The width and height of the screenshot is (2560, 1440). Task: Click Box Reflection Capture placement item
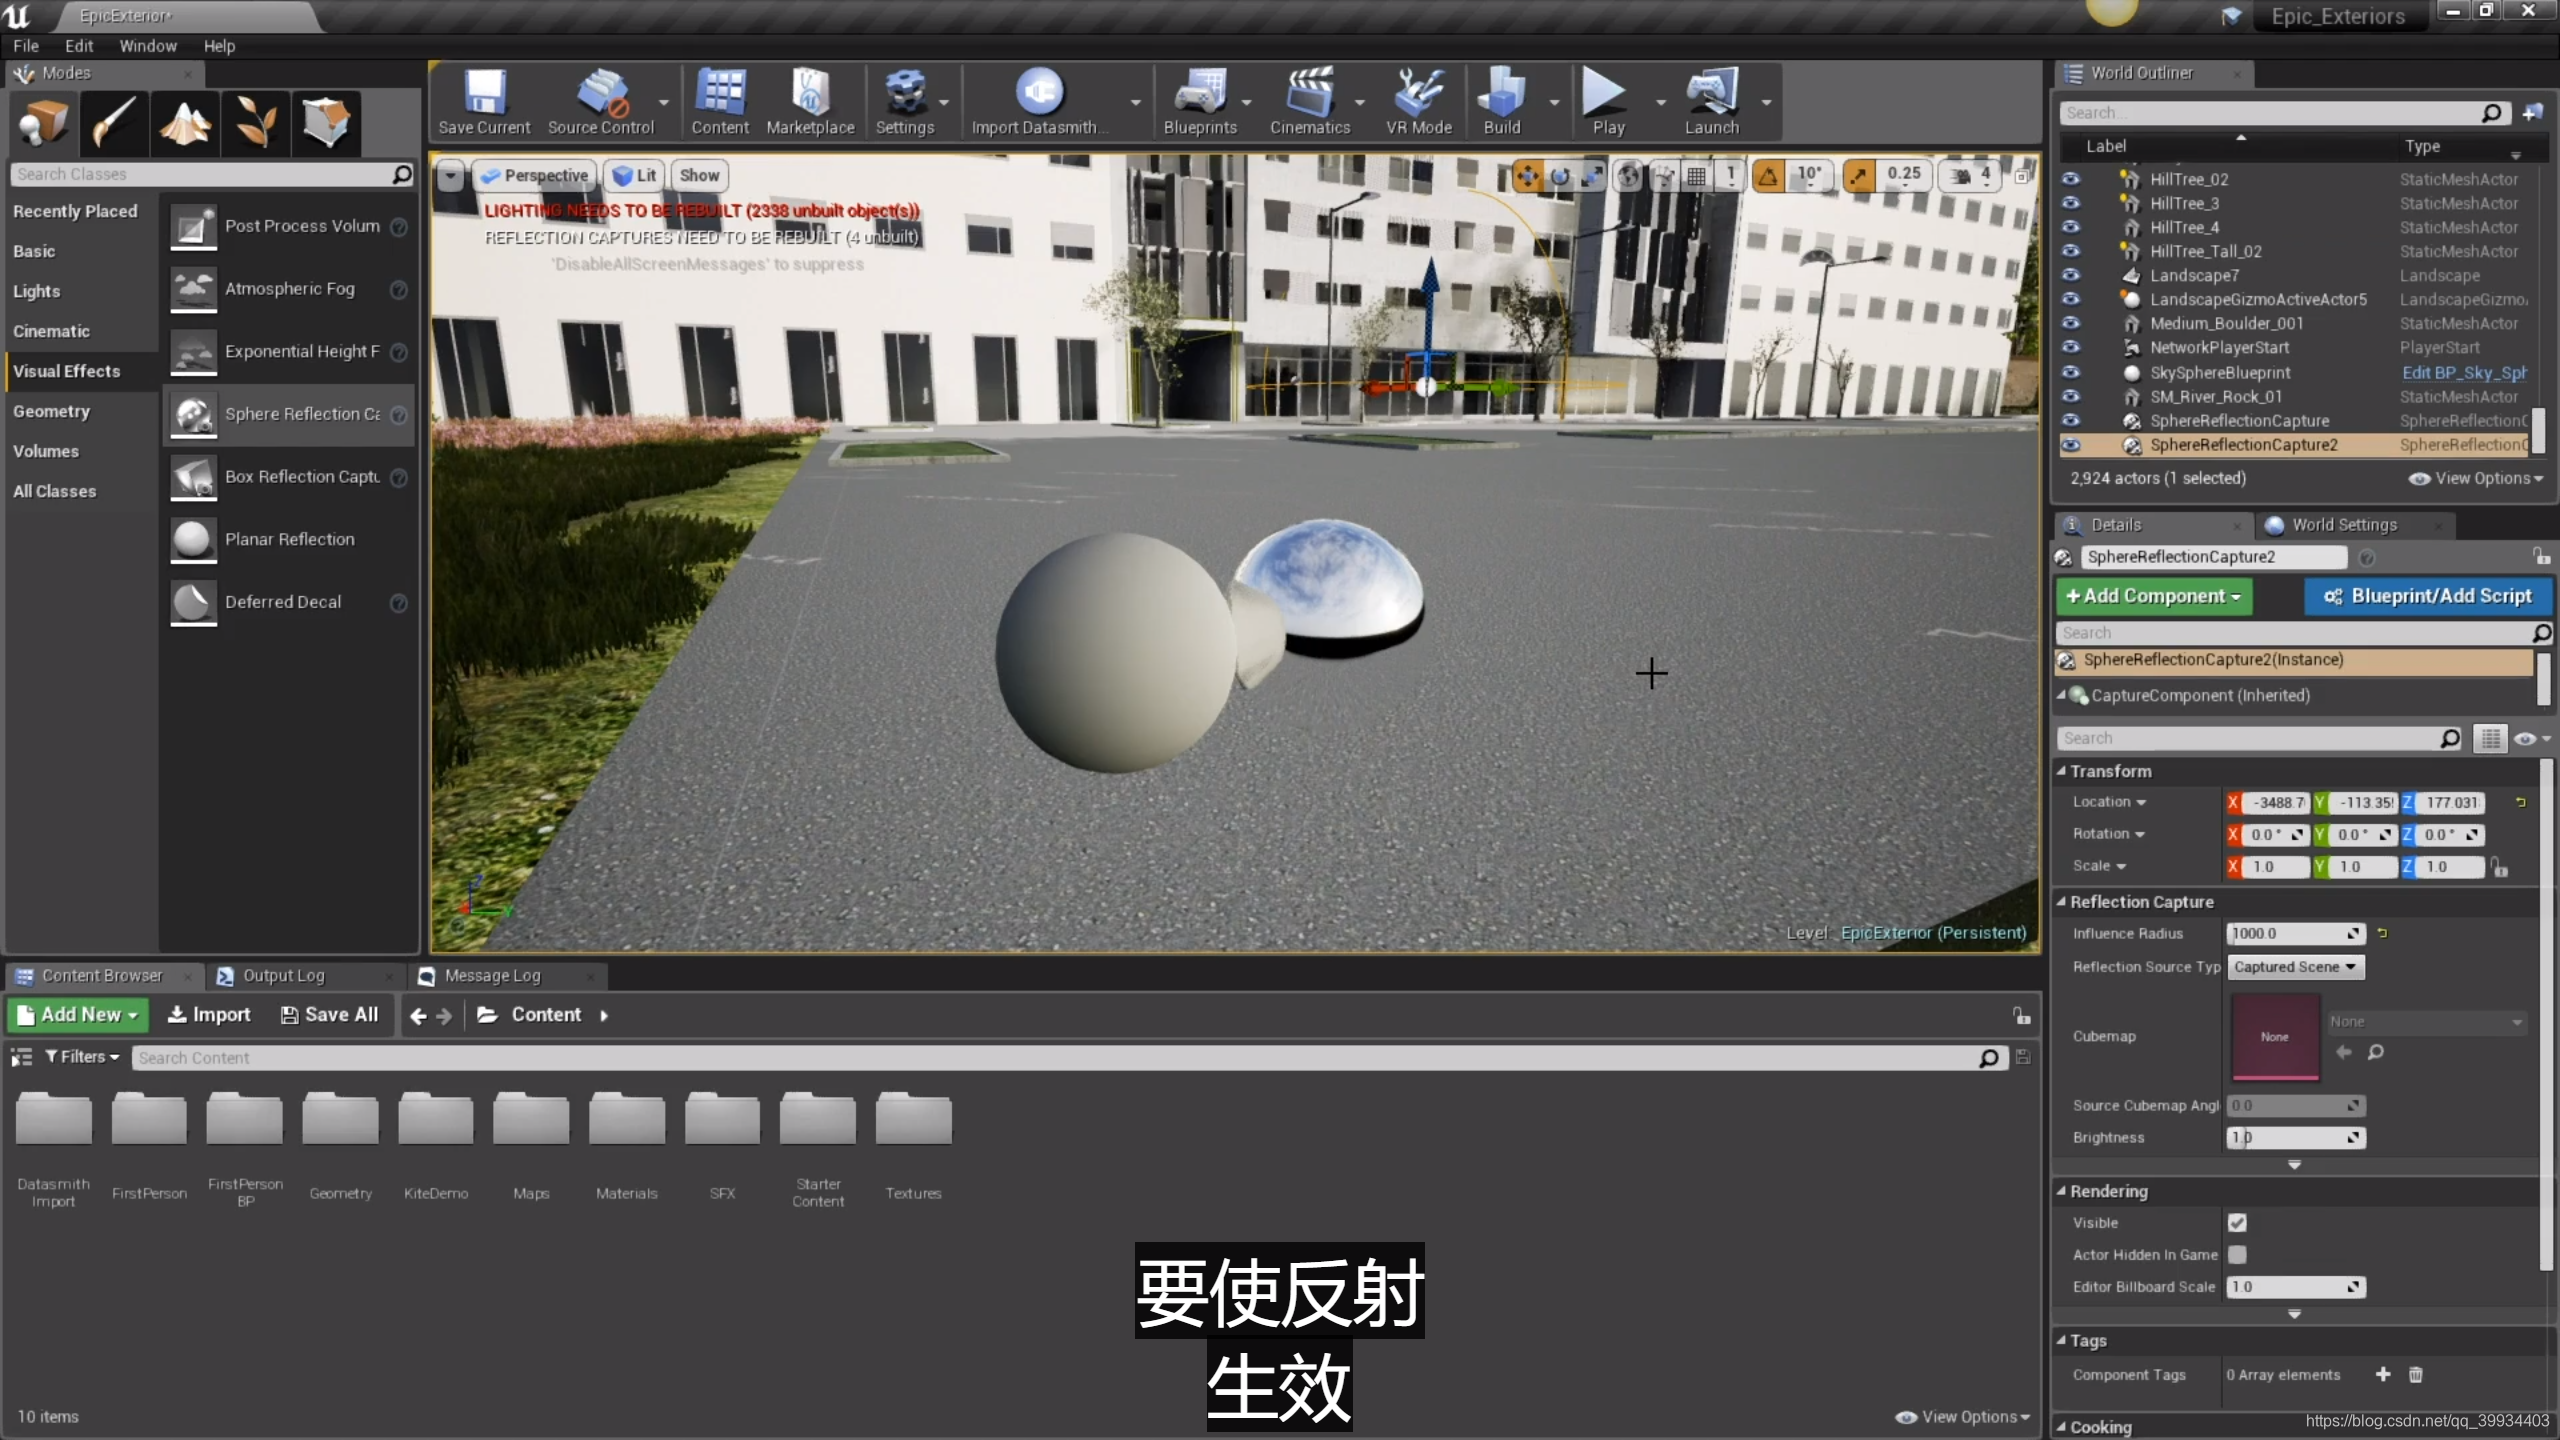[x=289, y=477]
